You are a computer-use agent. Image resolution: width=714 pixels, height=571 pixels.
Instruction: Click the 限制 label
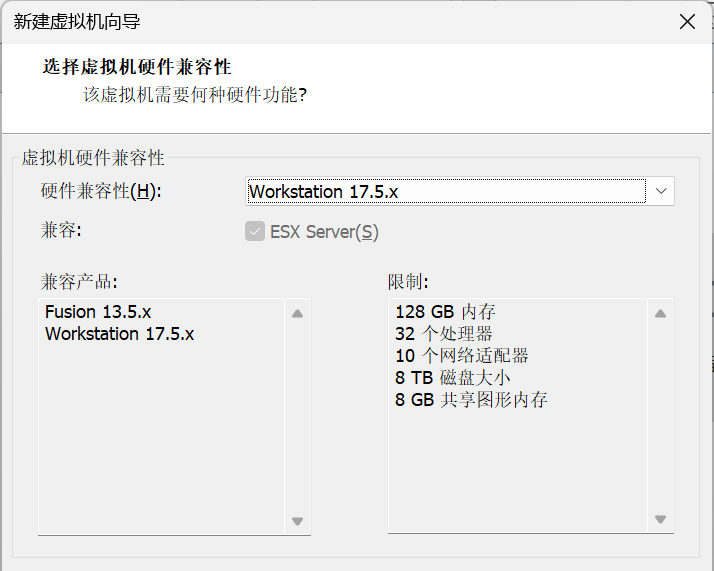408,281
